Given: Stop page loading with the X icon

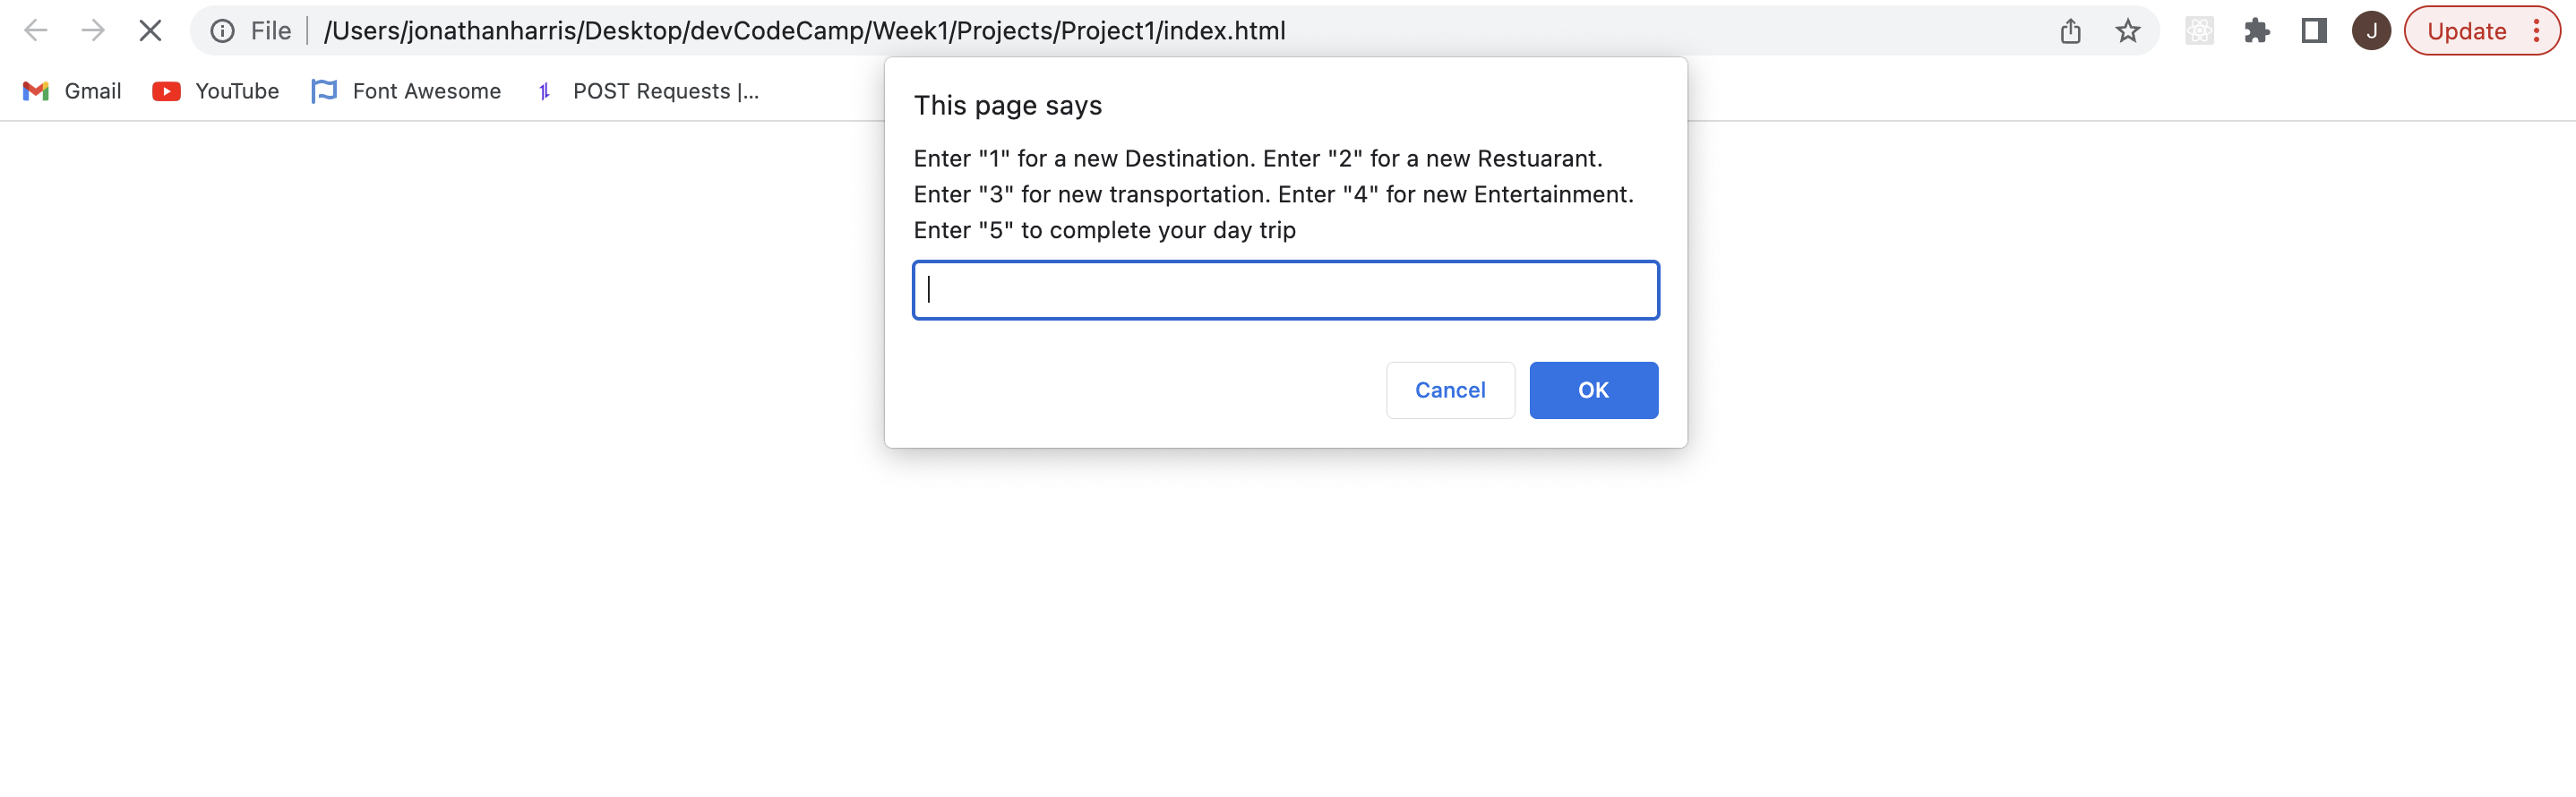Looking at the screenshot, I should 150,31.
